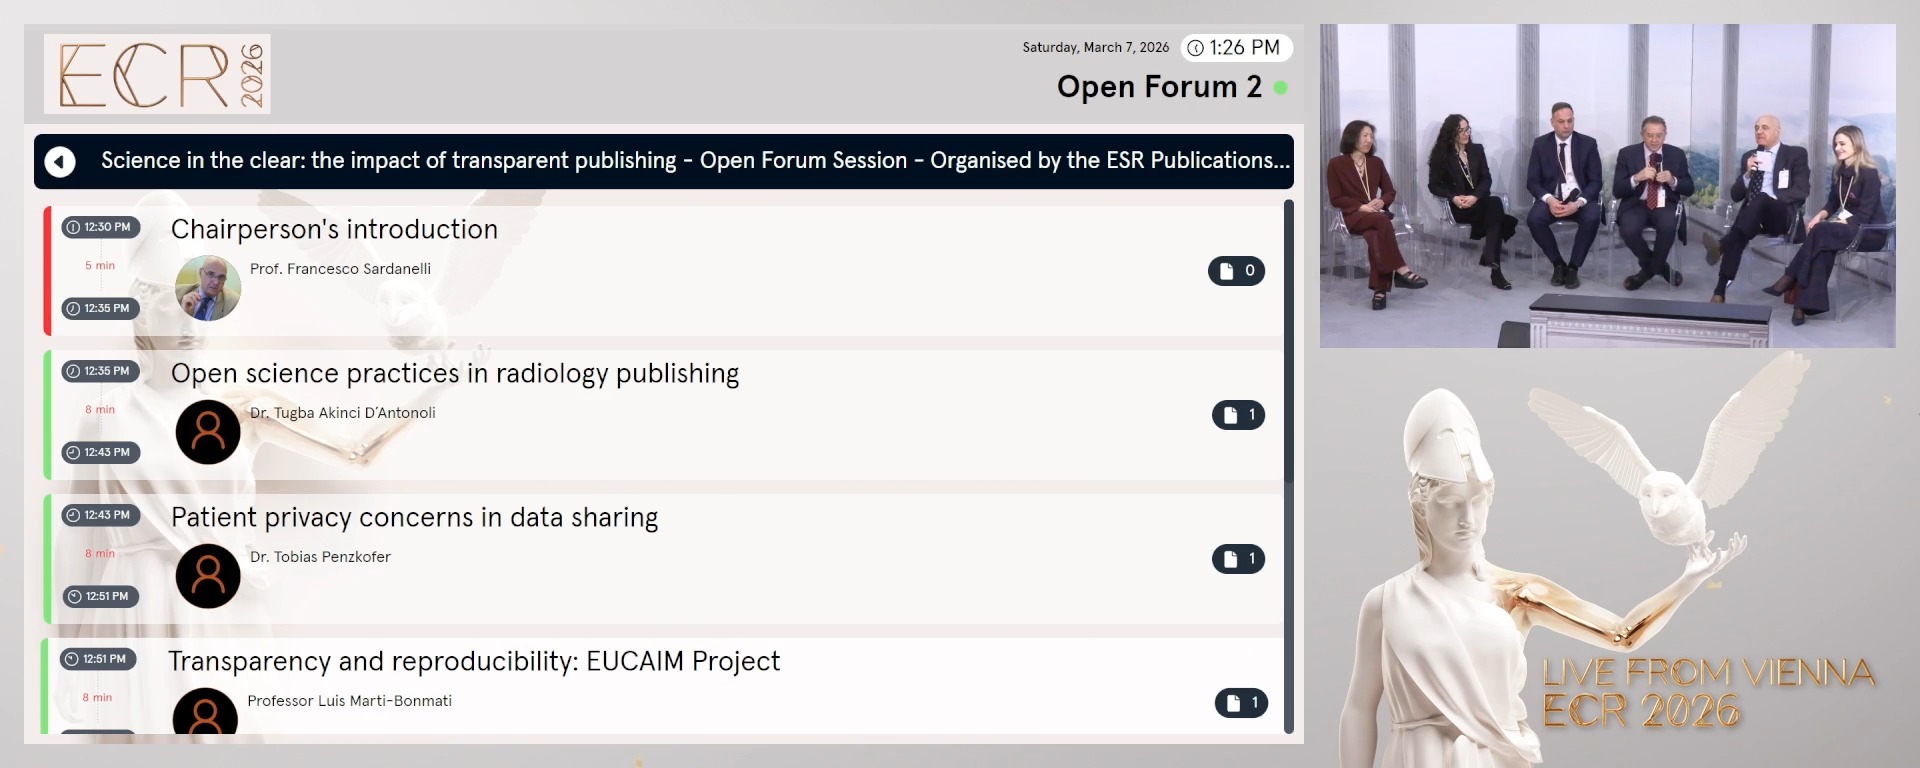
Task: Click the name 'Professor Luis Marti-Bonmati'
Action: [349, 701]
